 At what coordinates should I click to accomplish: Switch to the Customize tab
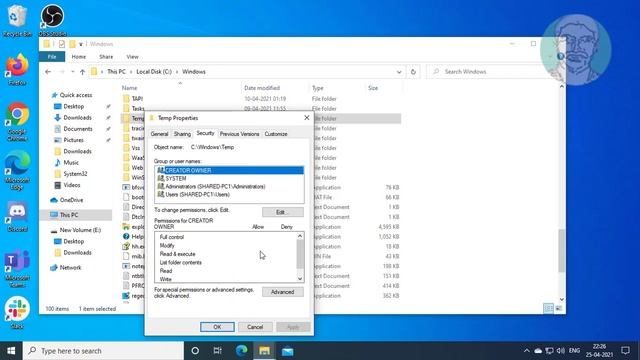tap(276, 134)
